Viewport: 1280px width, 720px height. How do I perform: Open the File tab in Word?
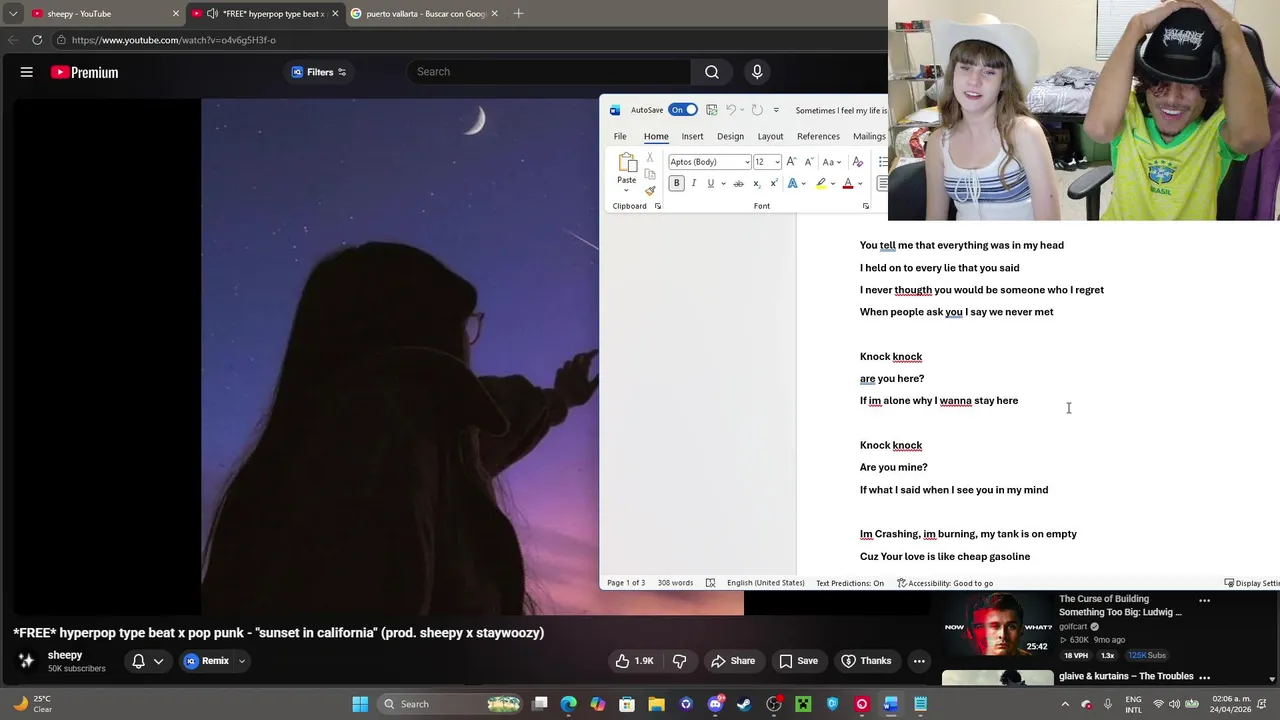pos(620,136)
